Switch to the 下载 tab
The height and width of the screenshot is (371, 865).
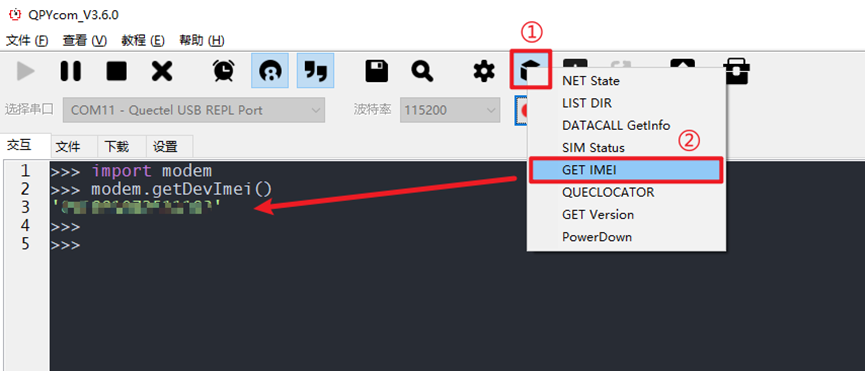click(116, 147)
